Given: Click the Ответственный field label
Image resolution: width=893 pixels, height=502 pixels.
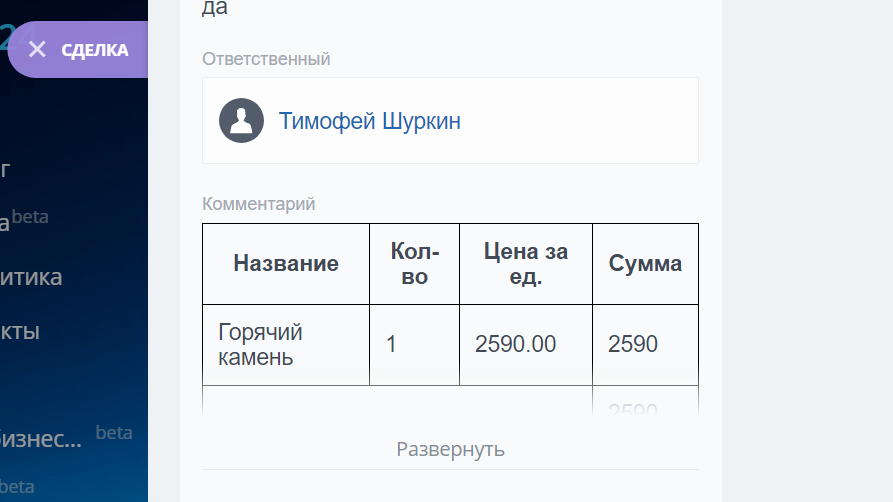Looking at the screenshot, I should 266,59.
